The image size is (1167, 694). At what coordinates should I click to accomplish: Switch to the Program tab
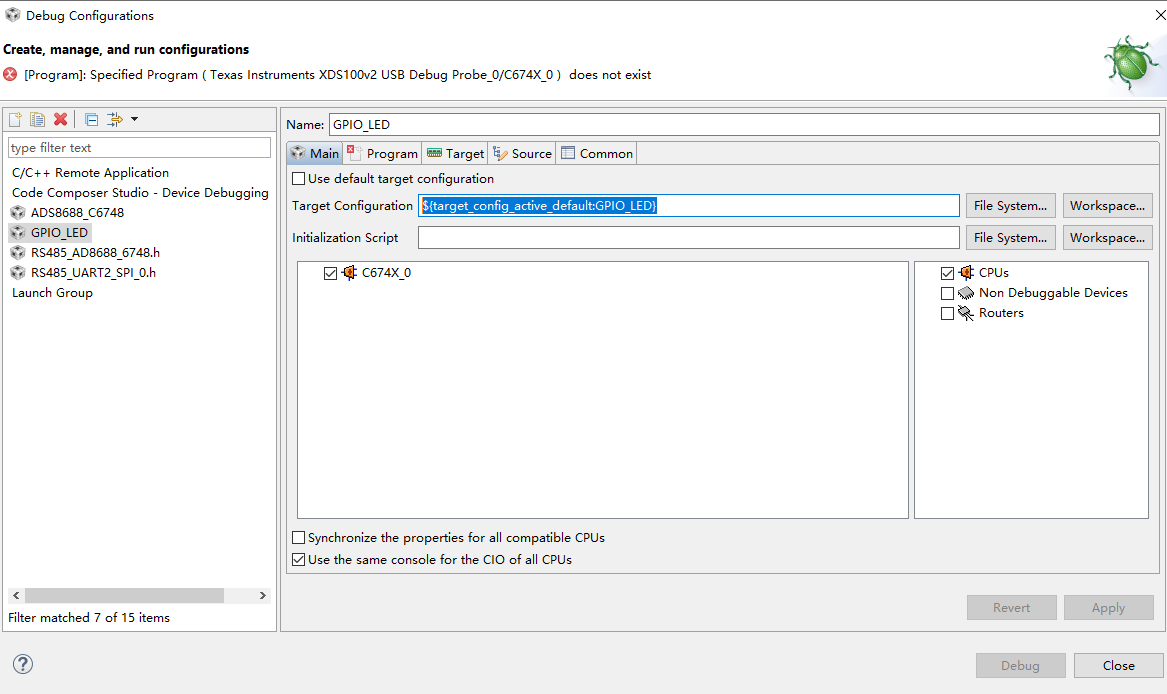click(382, 153)
